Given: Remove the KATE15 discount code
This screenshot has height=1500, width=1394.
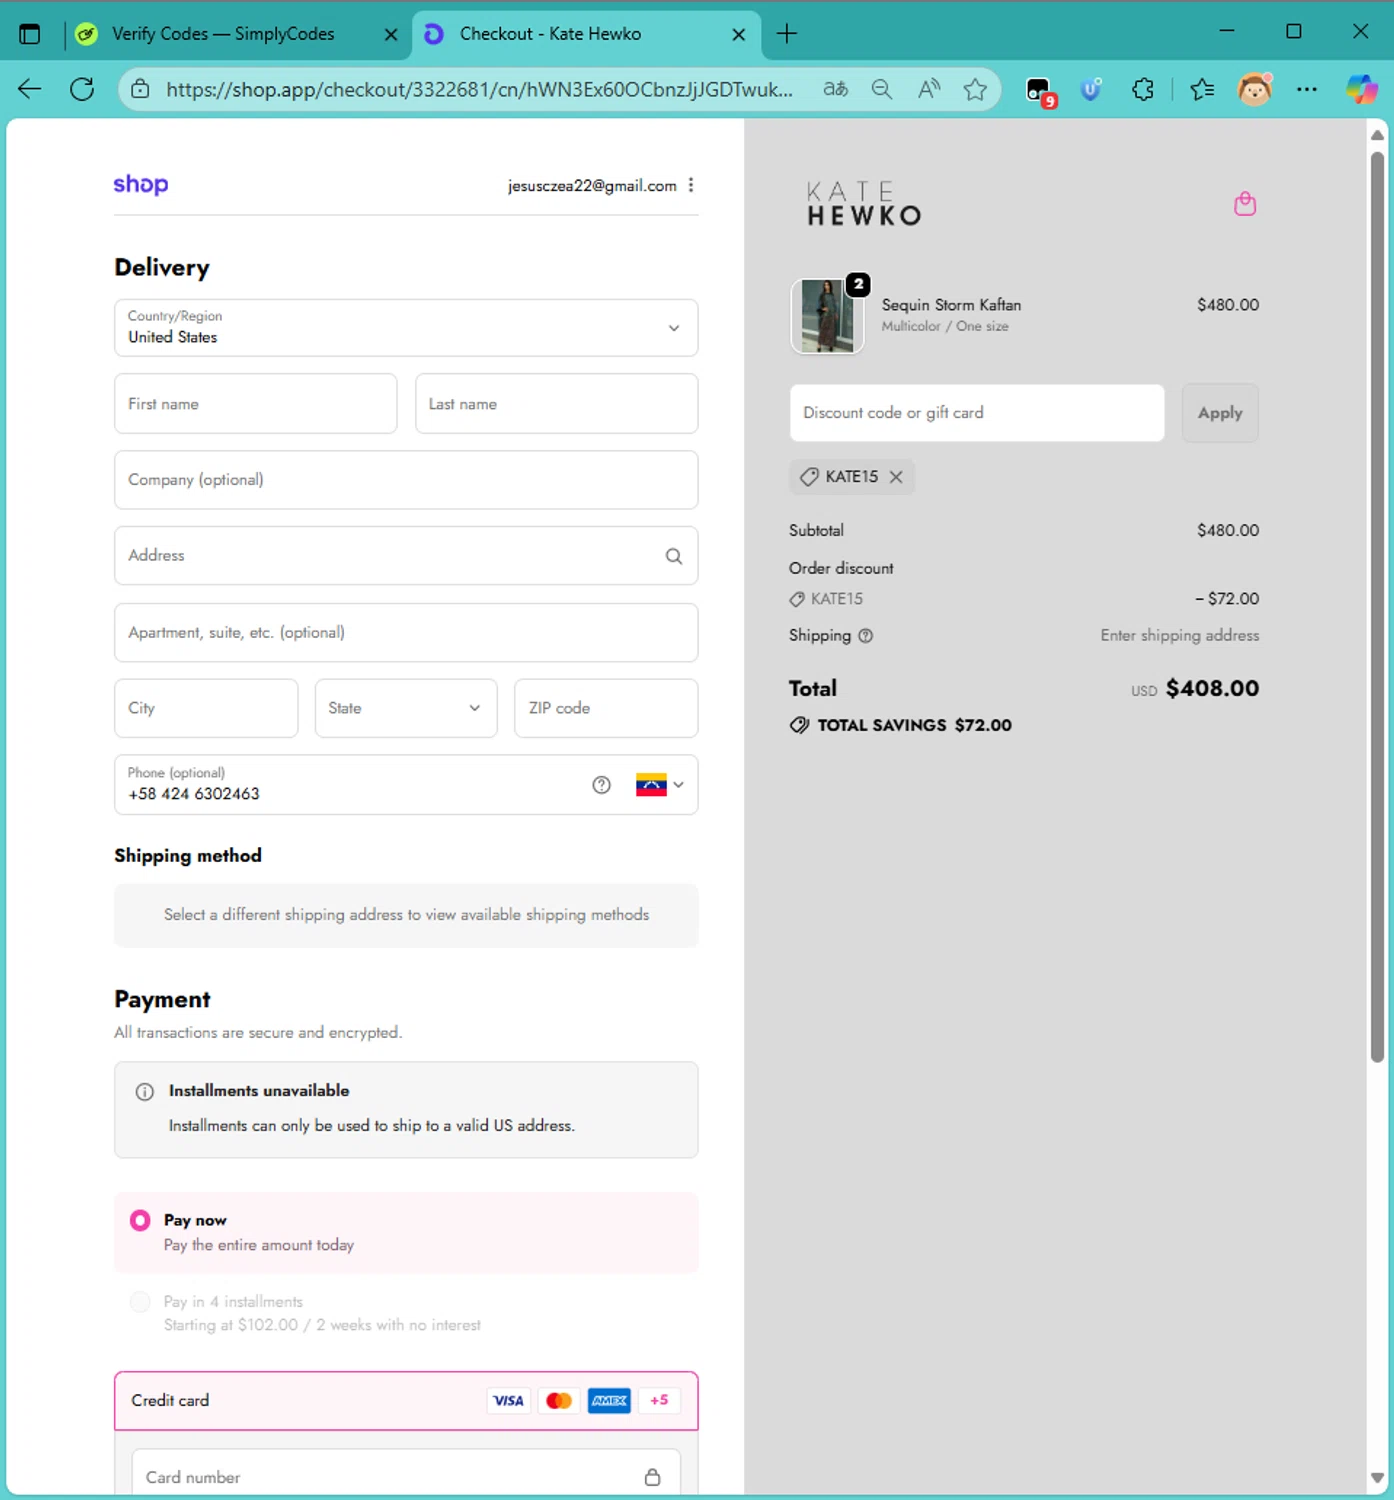Looking at the screenshot, I should click(896, 477).
